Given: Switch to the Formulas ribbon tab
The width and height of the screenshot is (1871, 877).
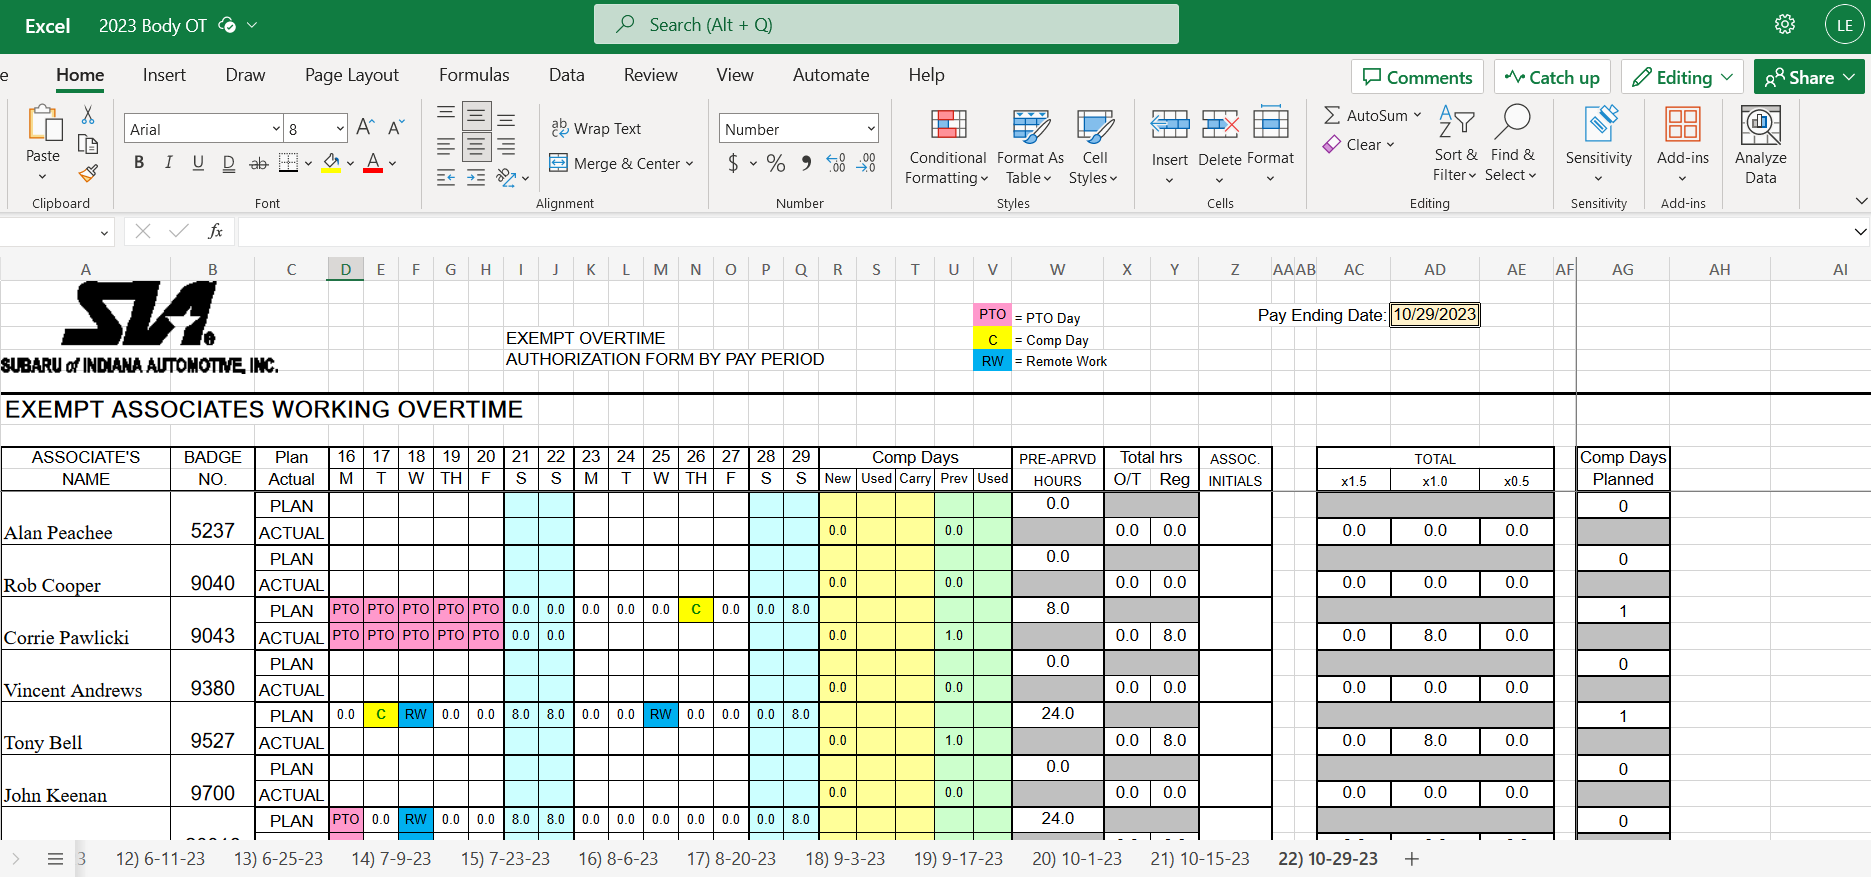Looking at the screenshot, I should pyautogui.click(x=474, y=75).
